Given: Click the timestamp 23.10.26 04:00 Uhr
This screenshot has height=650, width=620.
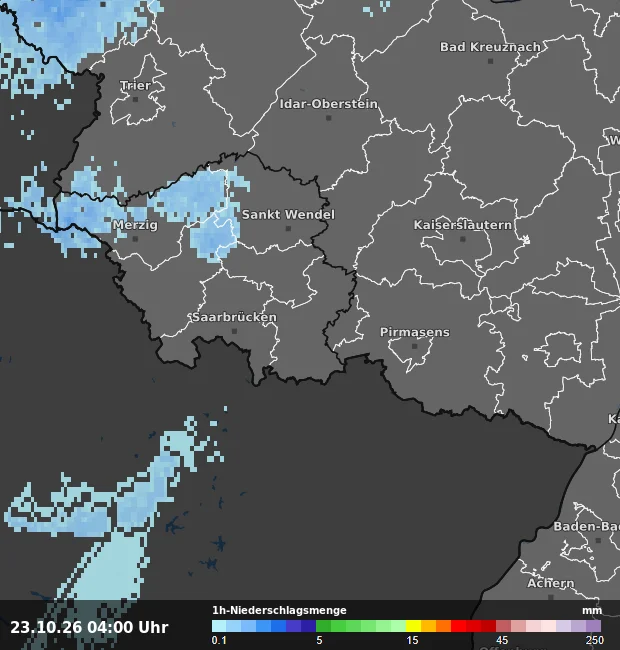Looking at the screenshot, I should pos(89,627).
